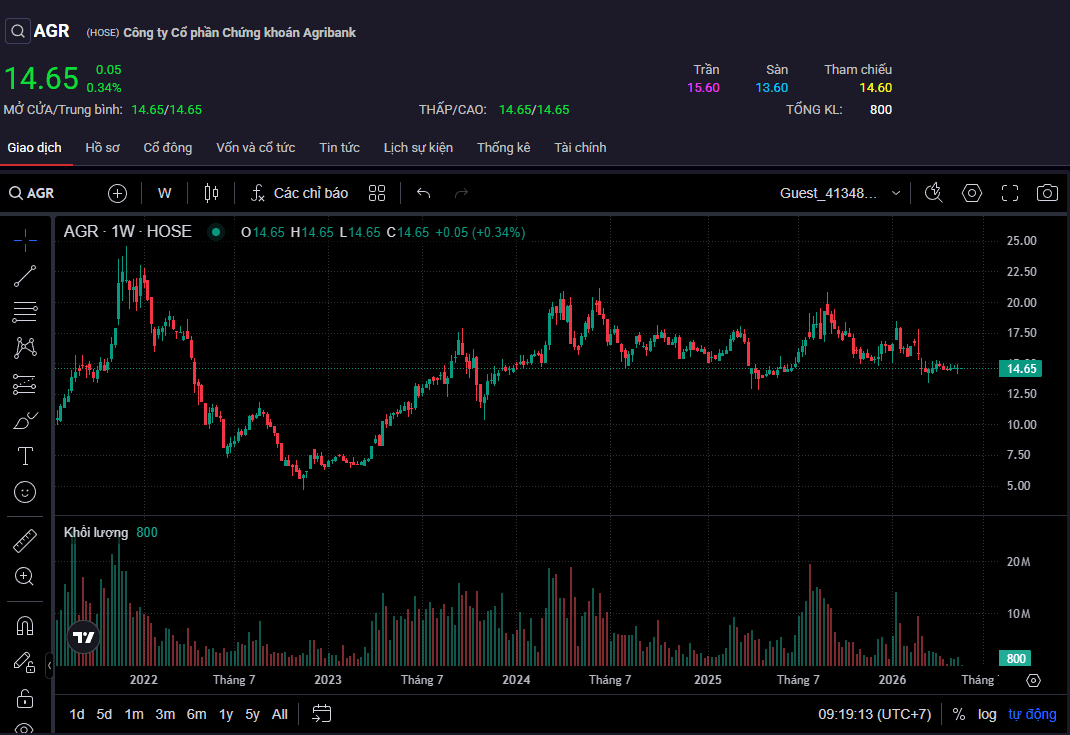Select the crosshair cursor tool
This screenshot has height=735, width=1070.
pyautogui.click(x=25, y=240)
